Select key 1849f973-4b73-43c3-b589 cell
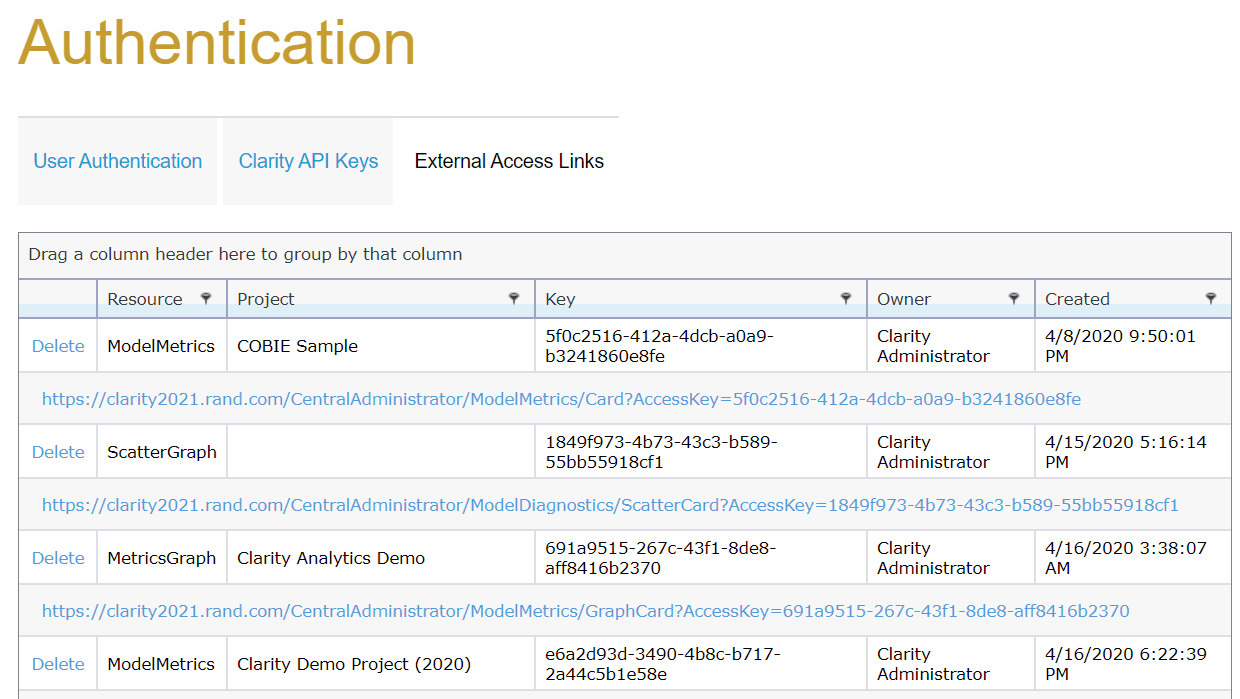The image size is (1240, 699). point(701,452)
